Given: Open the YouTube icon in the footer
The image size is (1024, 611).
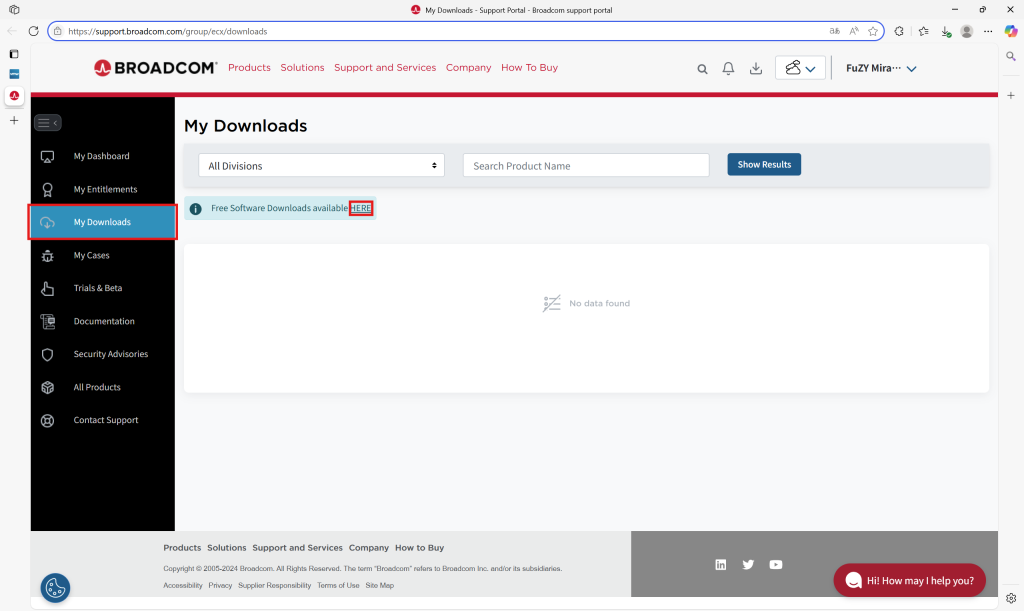Looking at the screenshot, I should 776,565.
